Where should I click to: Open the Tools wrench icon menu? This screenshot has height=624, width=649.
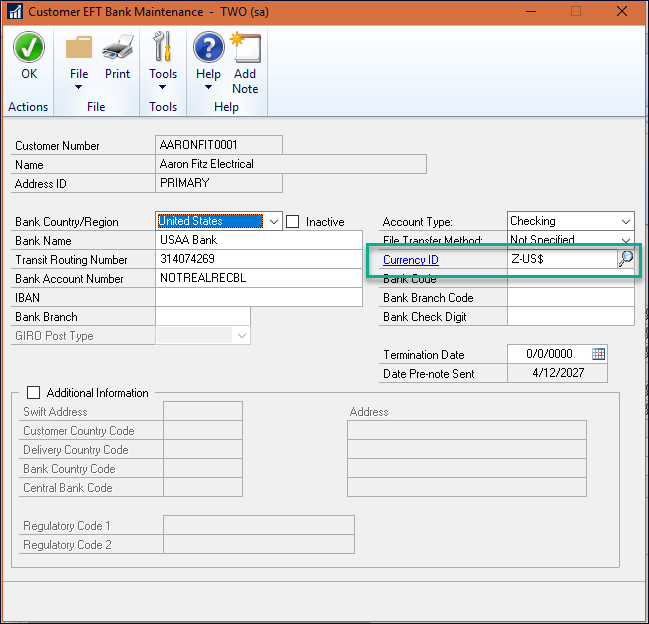[x=162, y=46]
